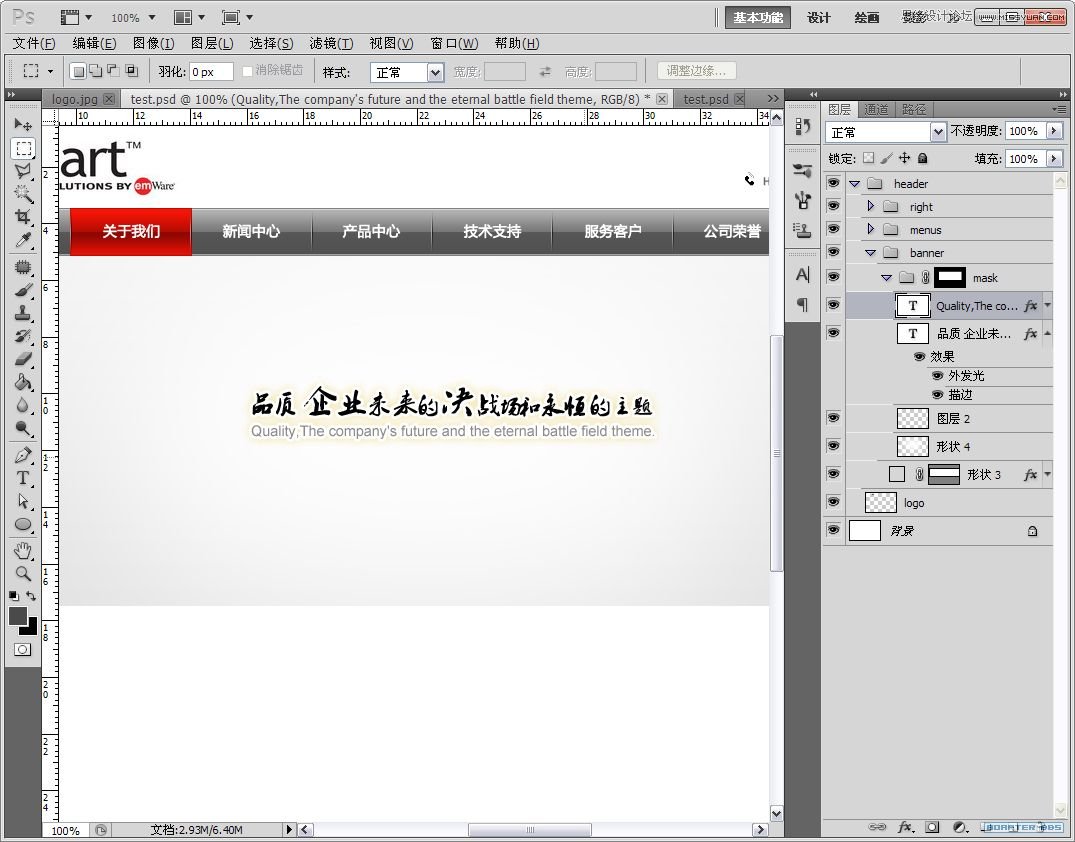Click the background color swatch
This screenshot has height=842, width=1075.
32,628
